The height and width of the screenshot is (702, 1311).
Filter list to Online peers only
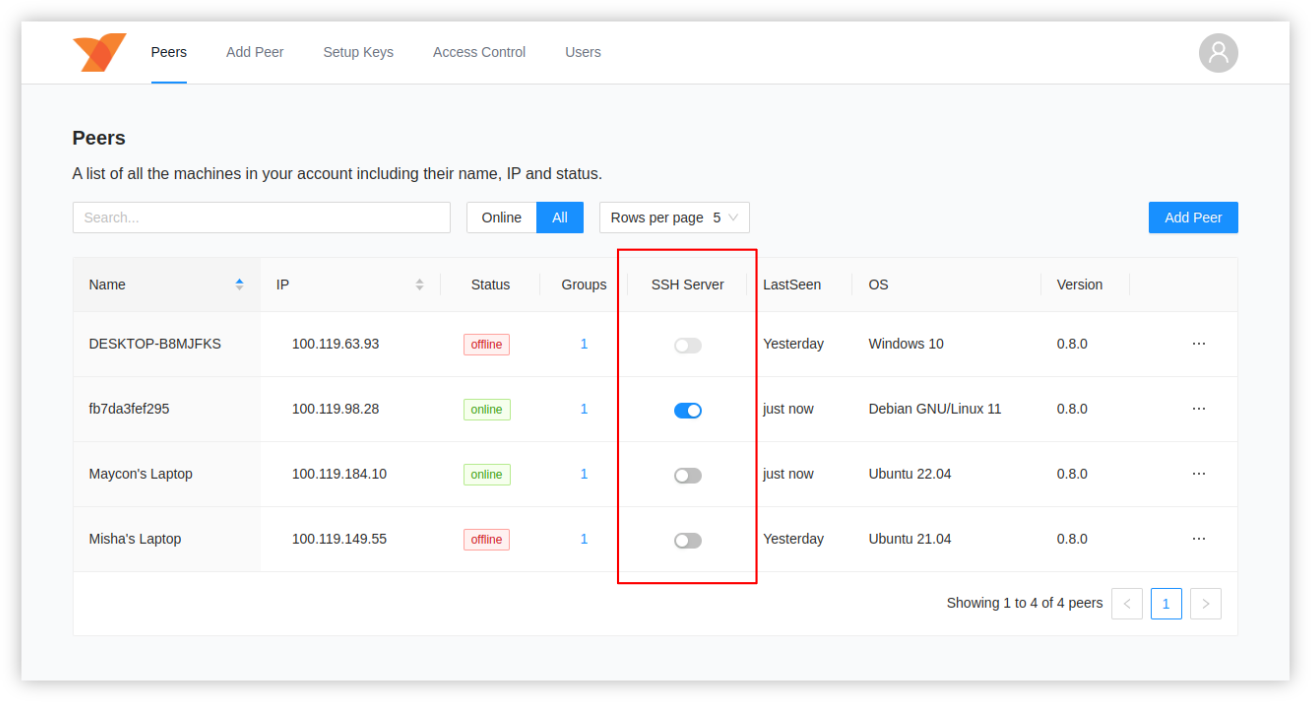click(501, 218)
